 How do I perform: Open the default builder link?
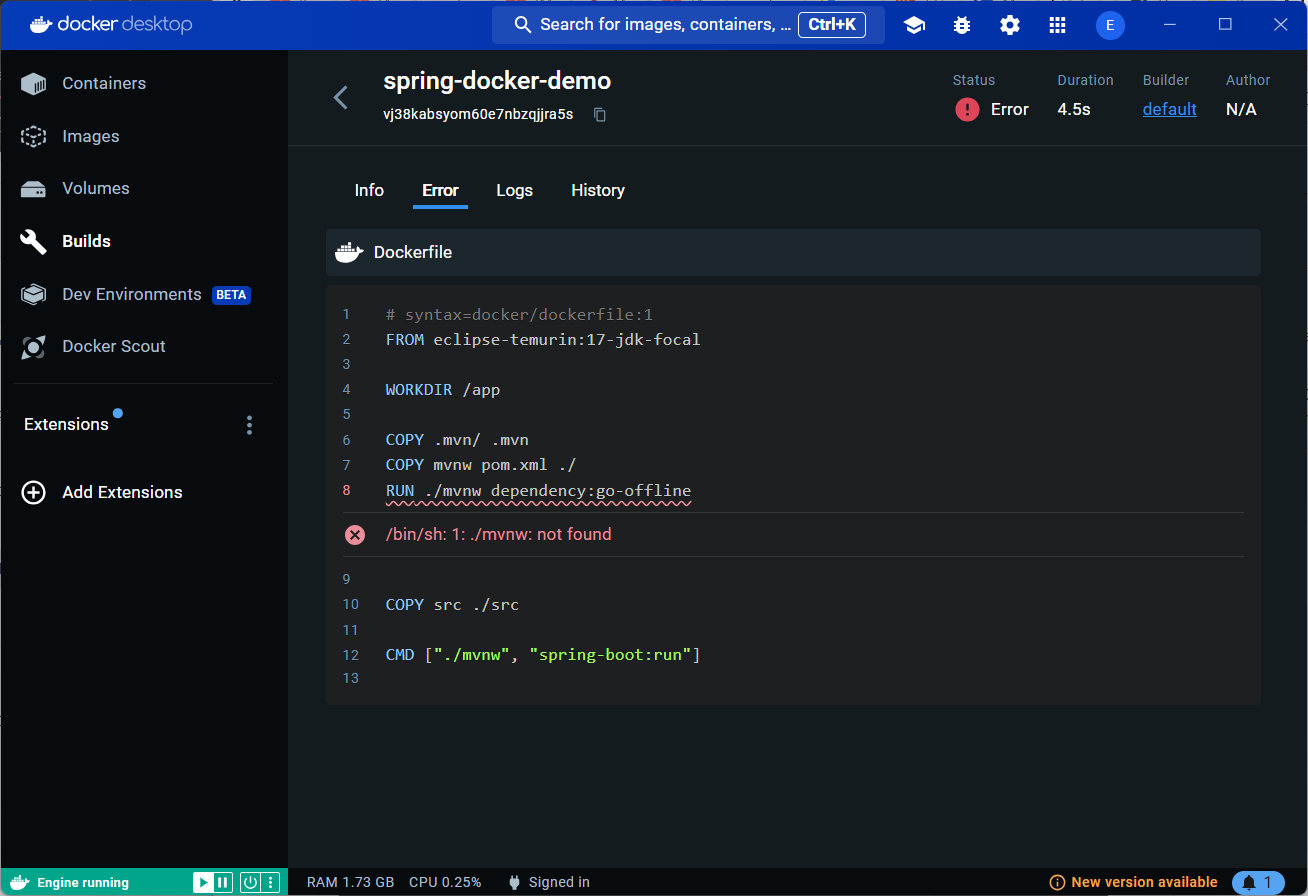[x=1170, y=109]
